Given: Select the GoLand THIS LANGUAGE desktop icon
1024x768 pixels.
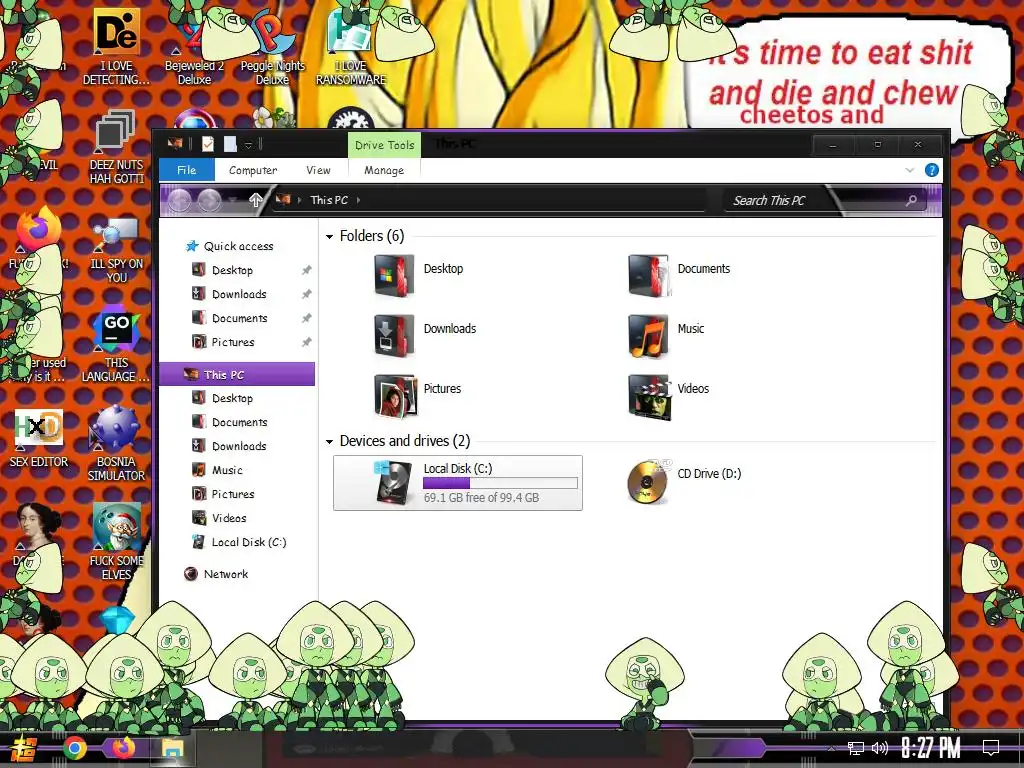Looking at the screenshot, I should pyautogui.click(x=116, y=346).
